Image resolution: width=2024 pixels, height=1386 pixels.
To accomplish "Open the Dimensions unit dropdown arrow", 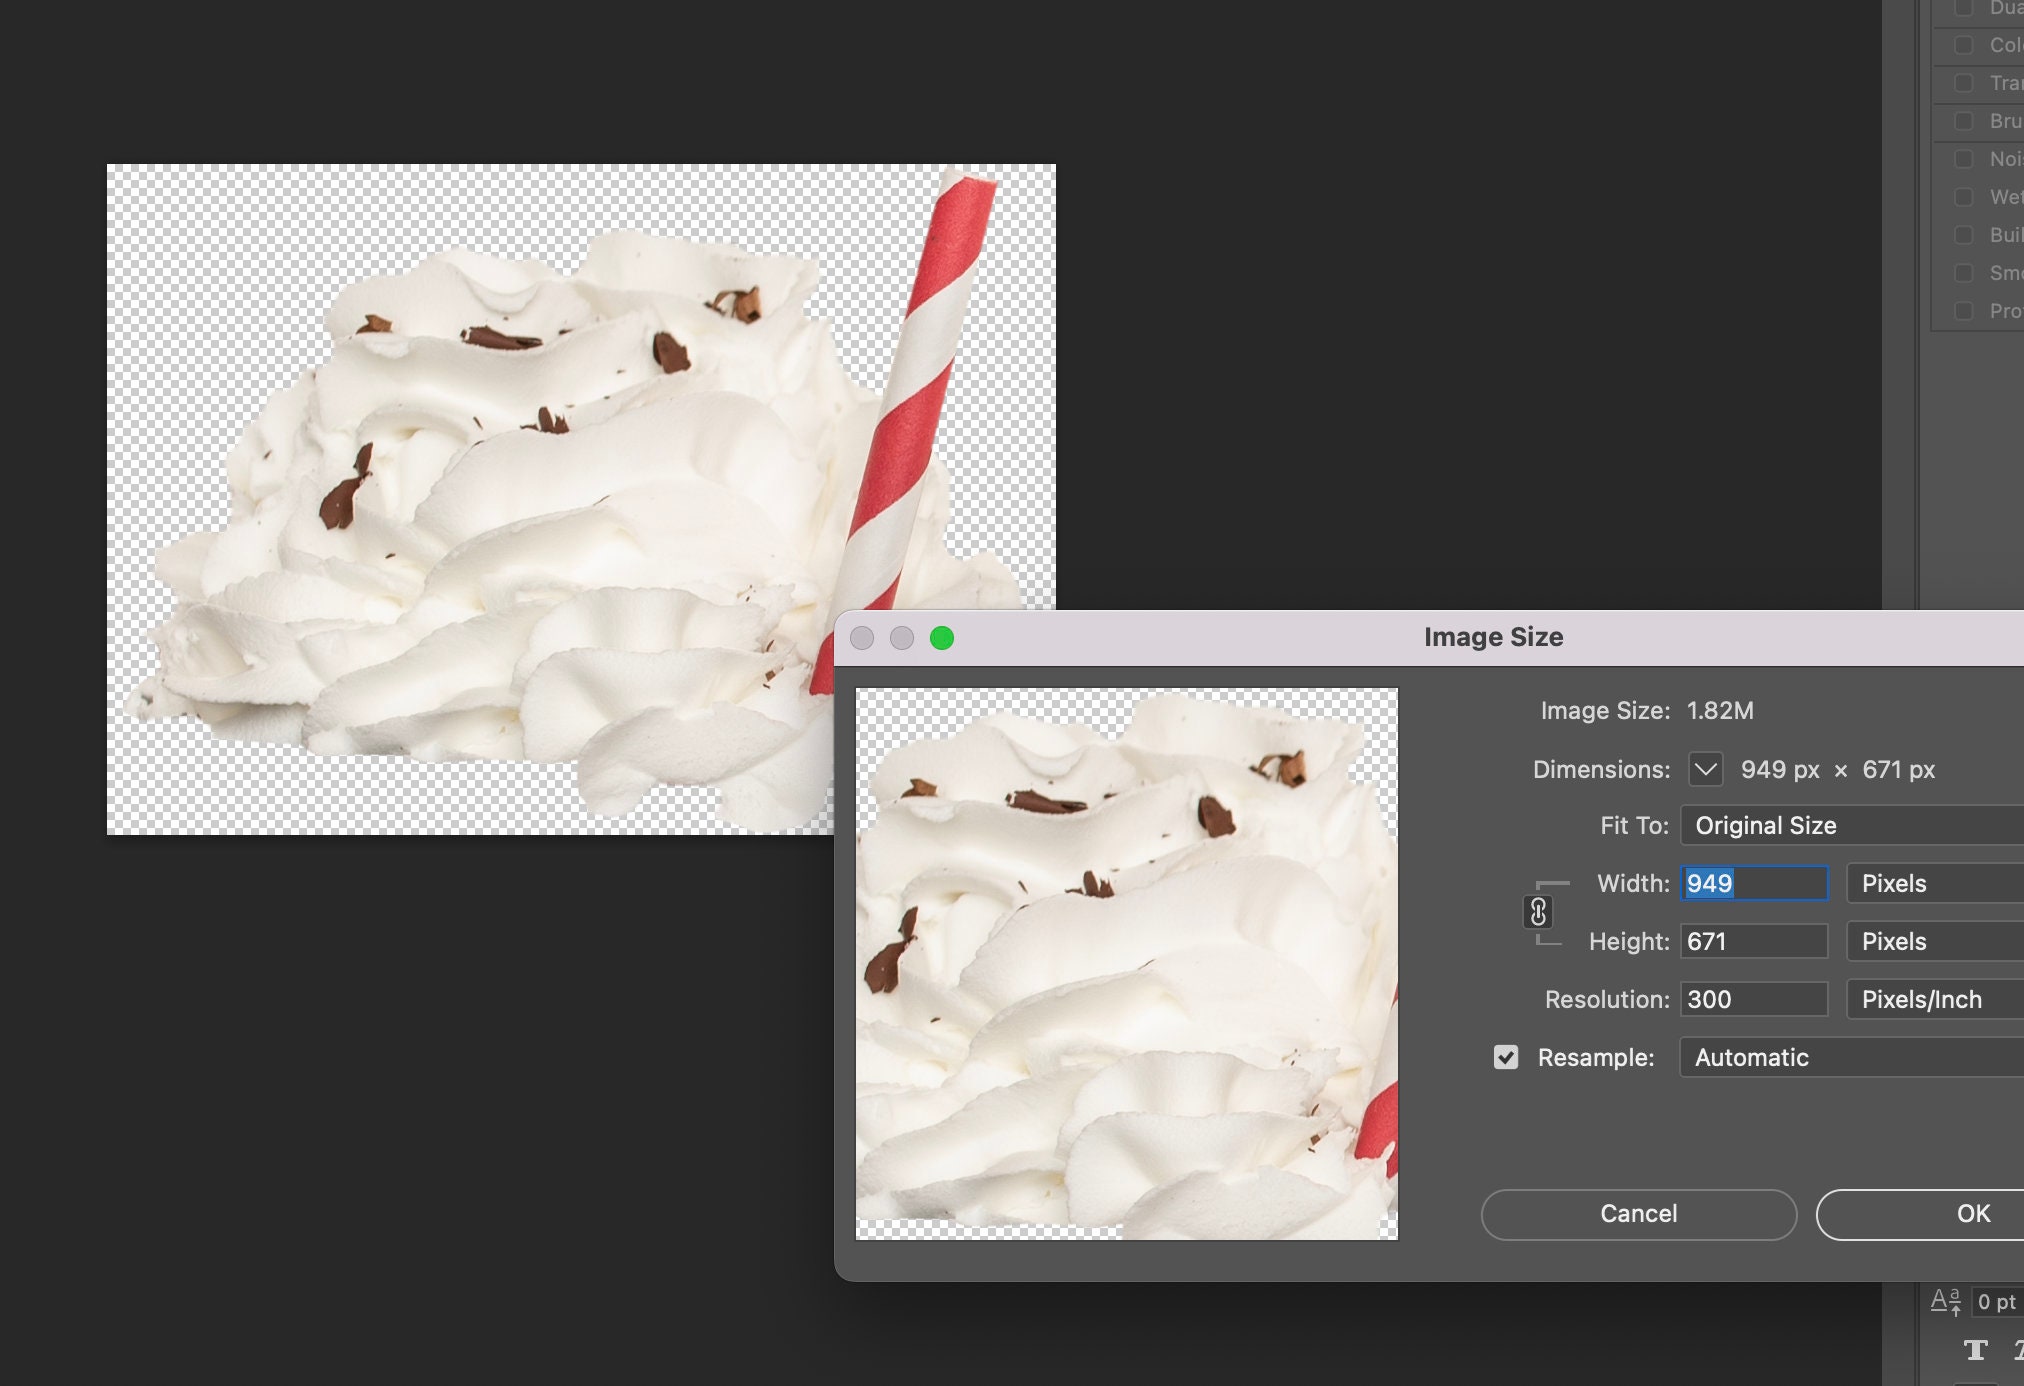I will [1705, 769].
